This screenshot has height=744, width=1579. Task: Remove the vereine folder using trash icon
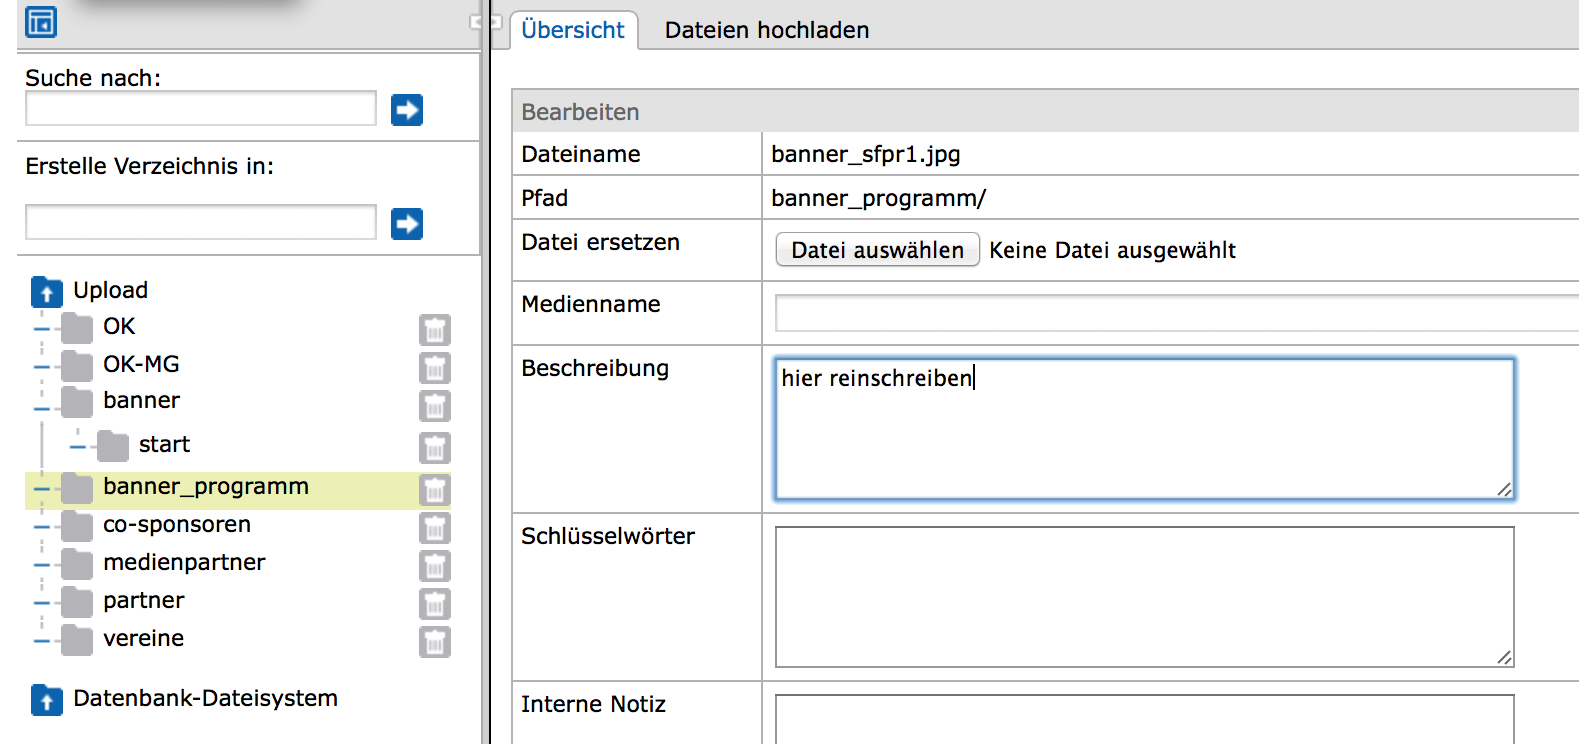(x=434, y=641)
